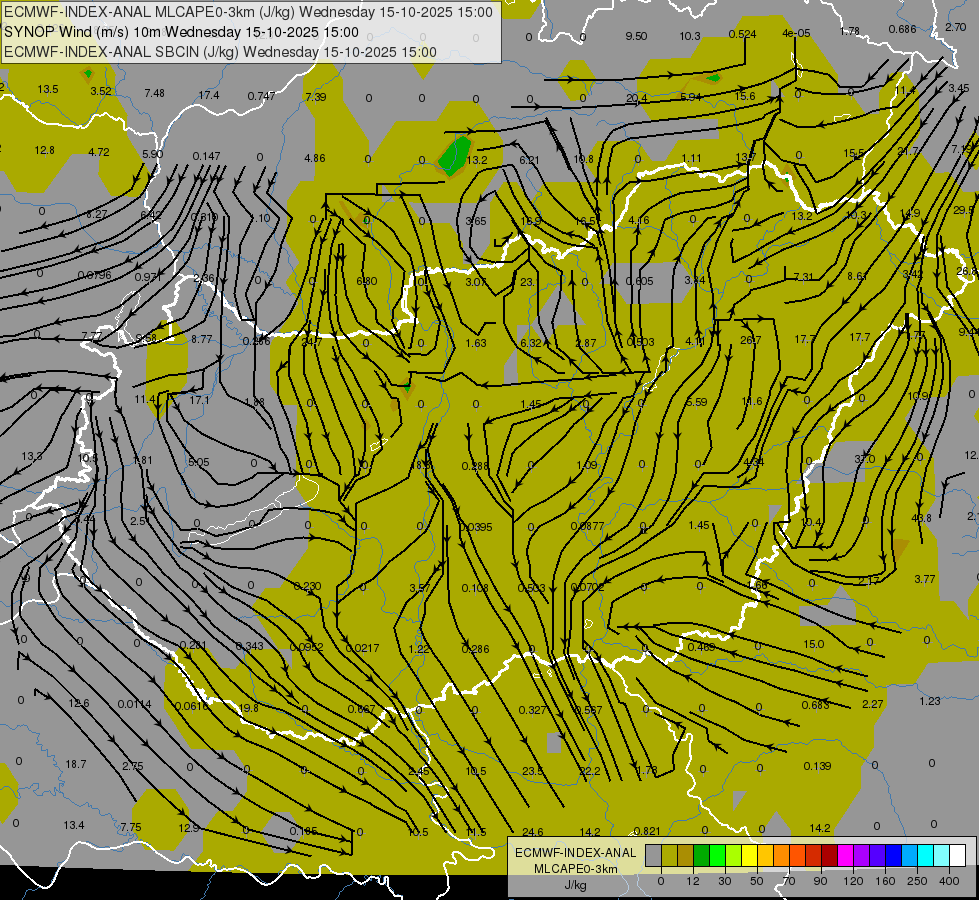Click the map value 12.8

[x=44, y=150]
